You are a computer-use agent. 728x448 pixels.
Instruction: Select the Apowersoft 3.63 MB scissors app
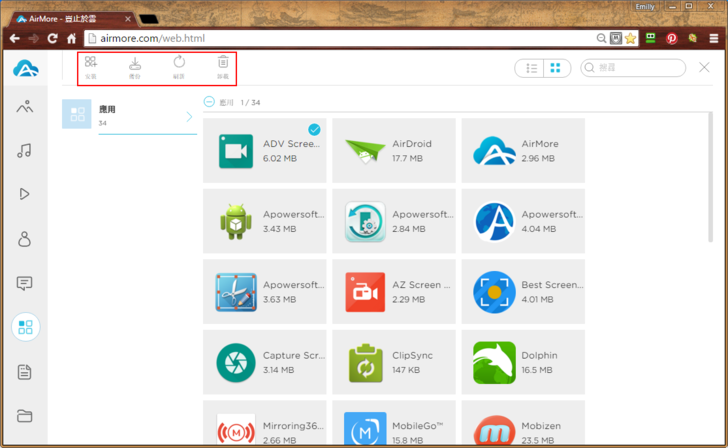click(x=265, y=292)
